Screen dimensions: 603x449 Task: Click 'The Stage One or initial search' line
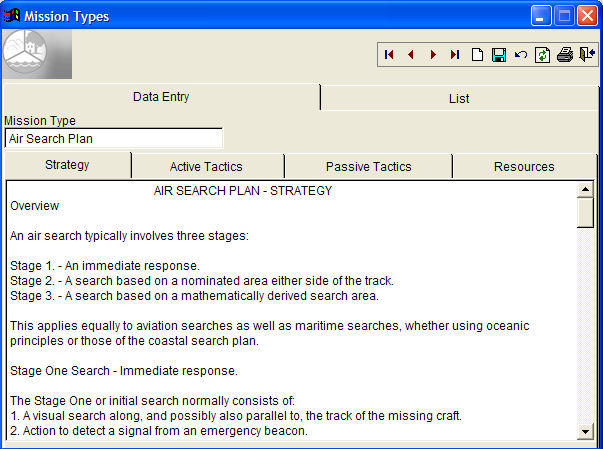152,401
